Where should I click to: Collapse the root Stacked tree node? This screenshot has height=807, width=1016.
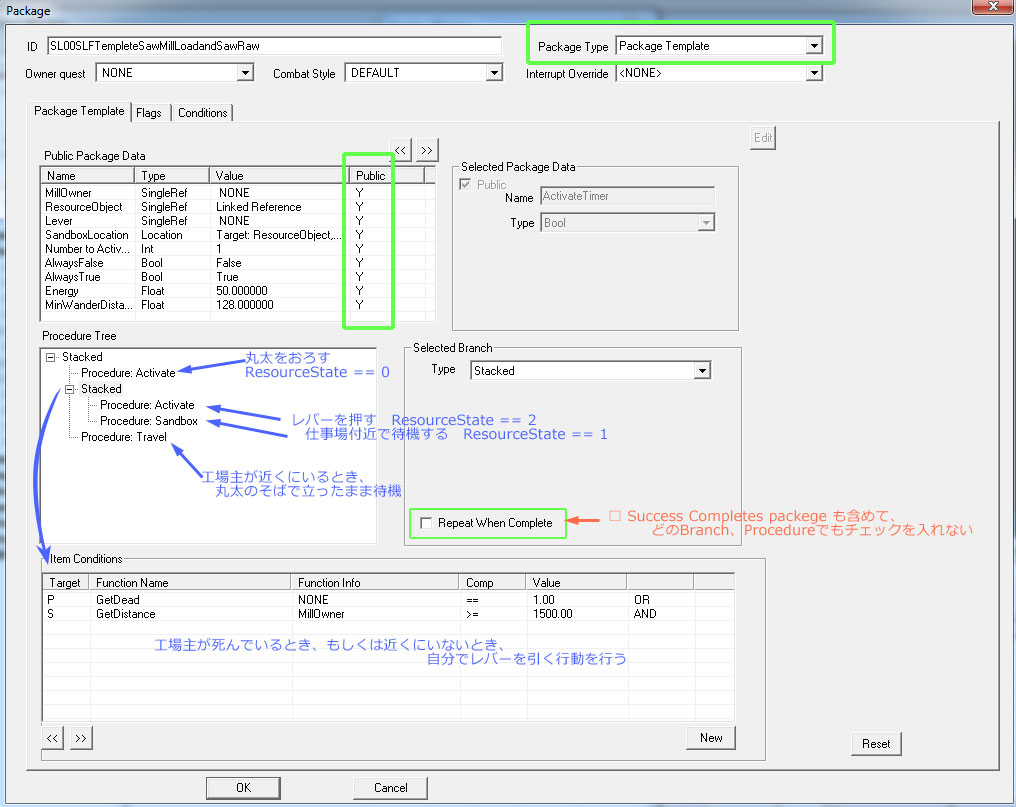[x=51, y=357]
